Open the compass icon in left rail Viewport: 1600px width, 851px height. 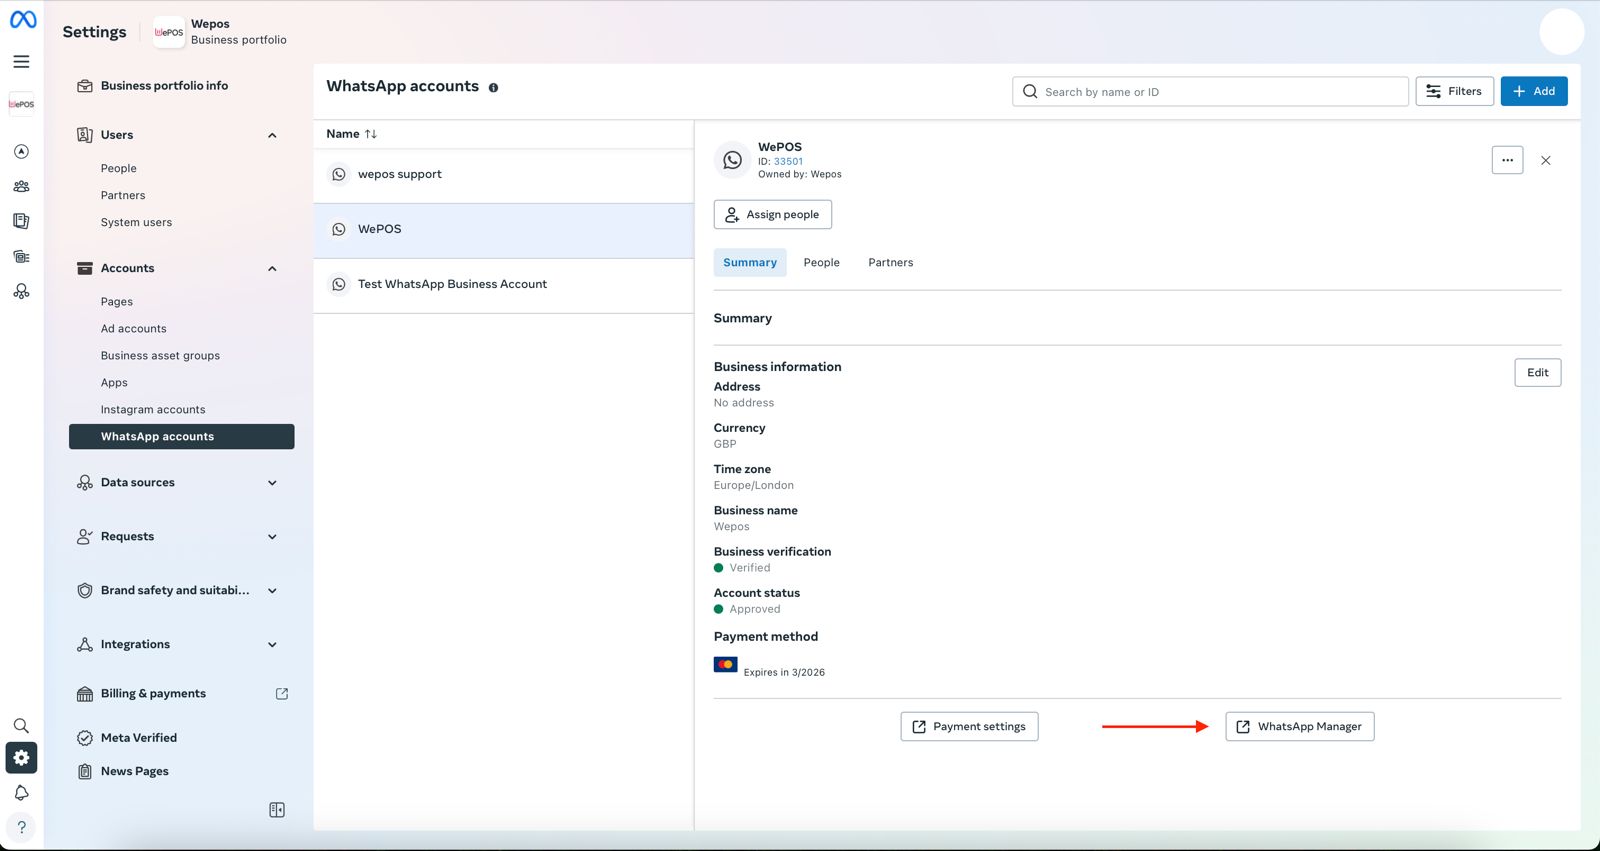coord(21,152)
